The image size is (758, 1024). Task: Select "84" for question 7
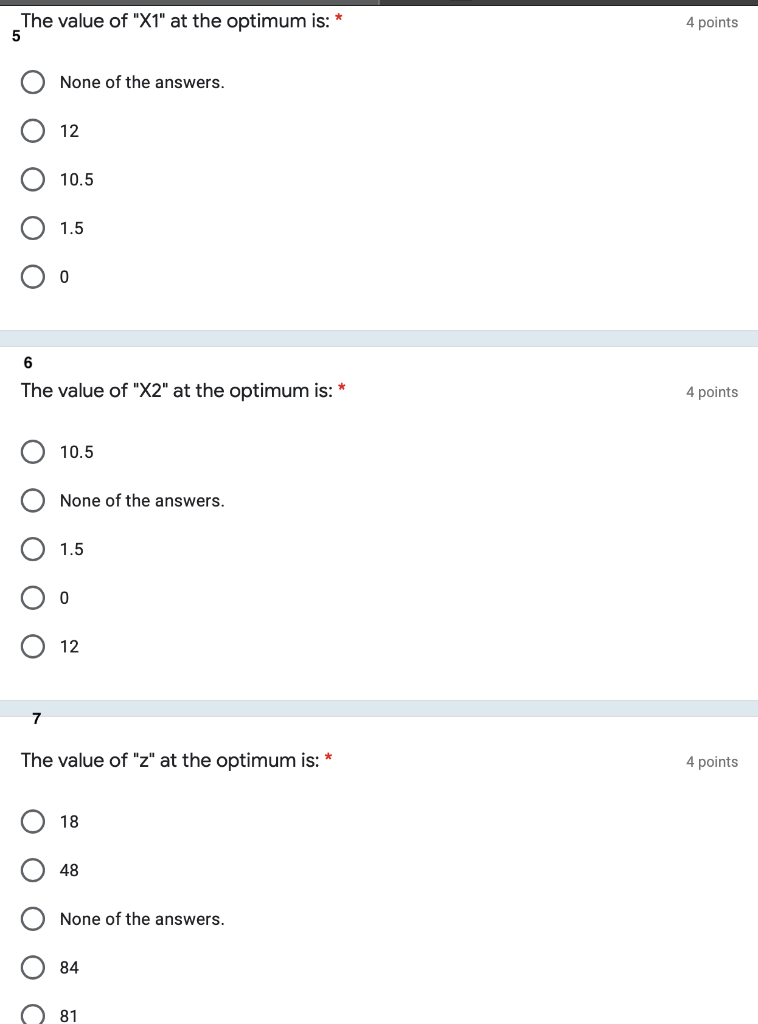[x=33, y=967]
